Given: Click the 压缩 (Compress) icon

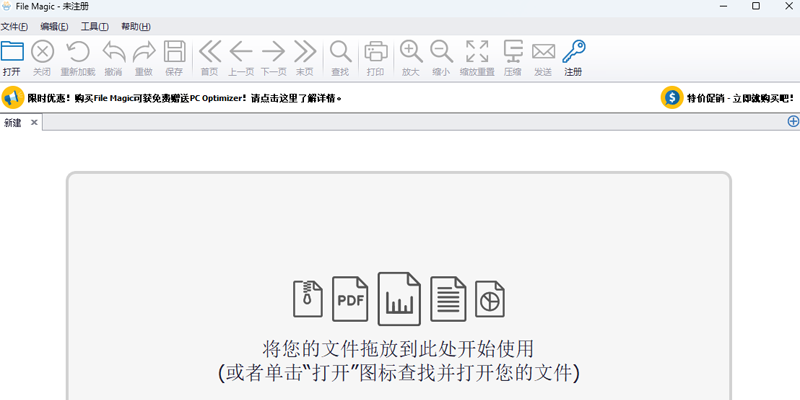Looking at the screenshot, I should (513, 52).
